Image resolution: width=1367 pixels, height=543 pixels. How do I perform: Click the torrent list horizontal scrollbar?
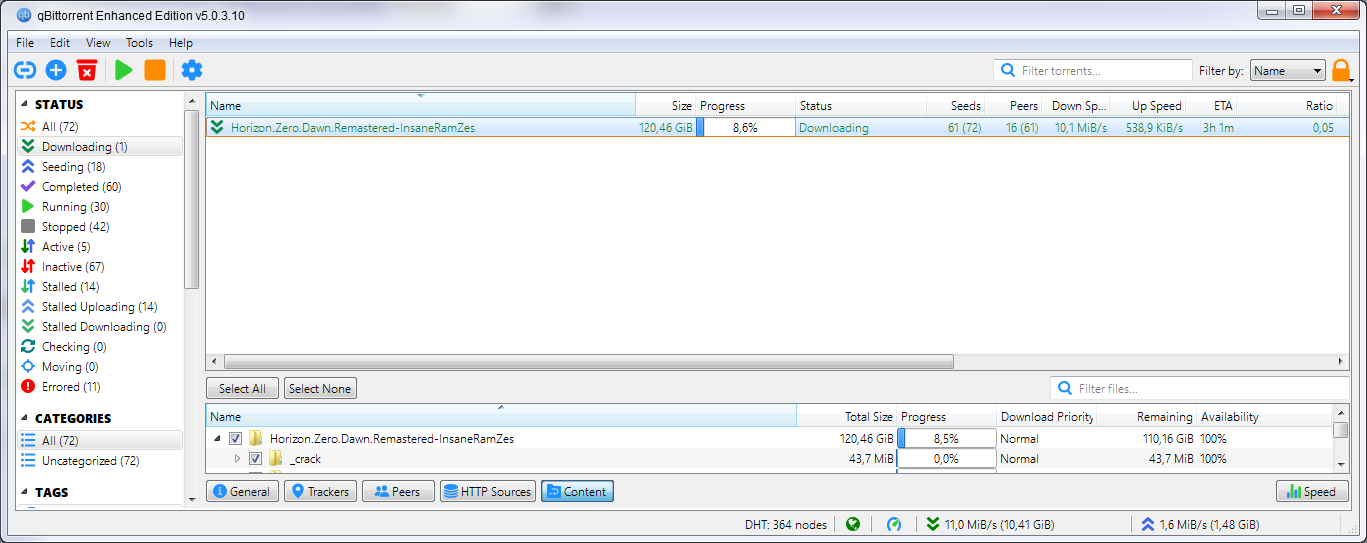tap(588, 361)
